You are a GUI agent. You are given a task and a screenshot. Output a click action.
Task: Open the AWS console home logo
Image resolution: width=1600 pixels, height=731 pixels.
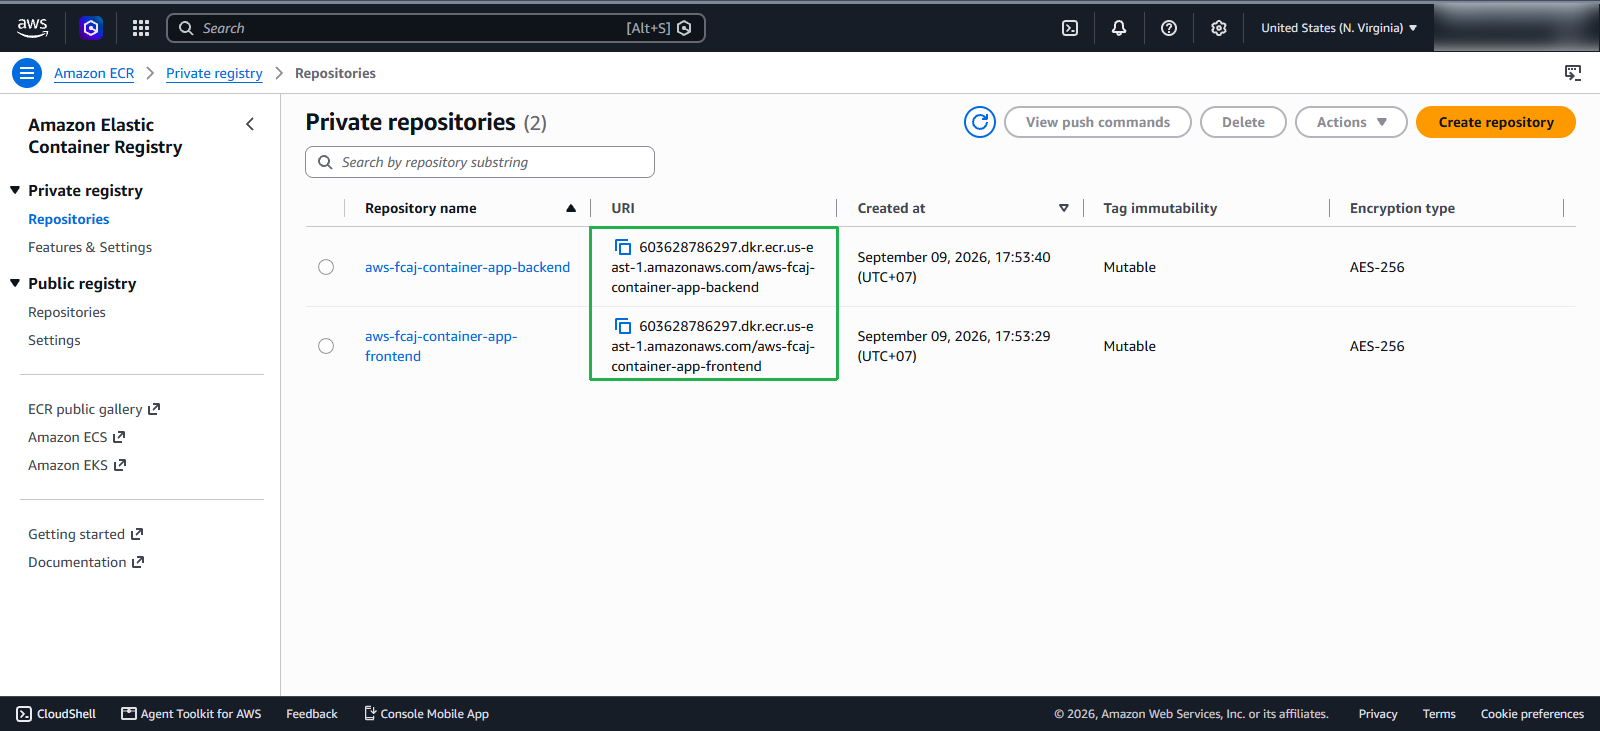point(32,28)
